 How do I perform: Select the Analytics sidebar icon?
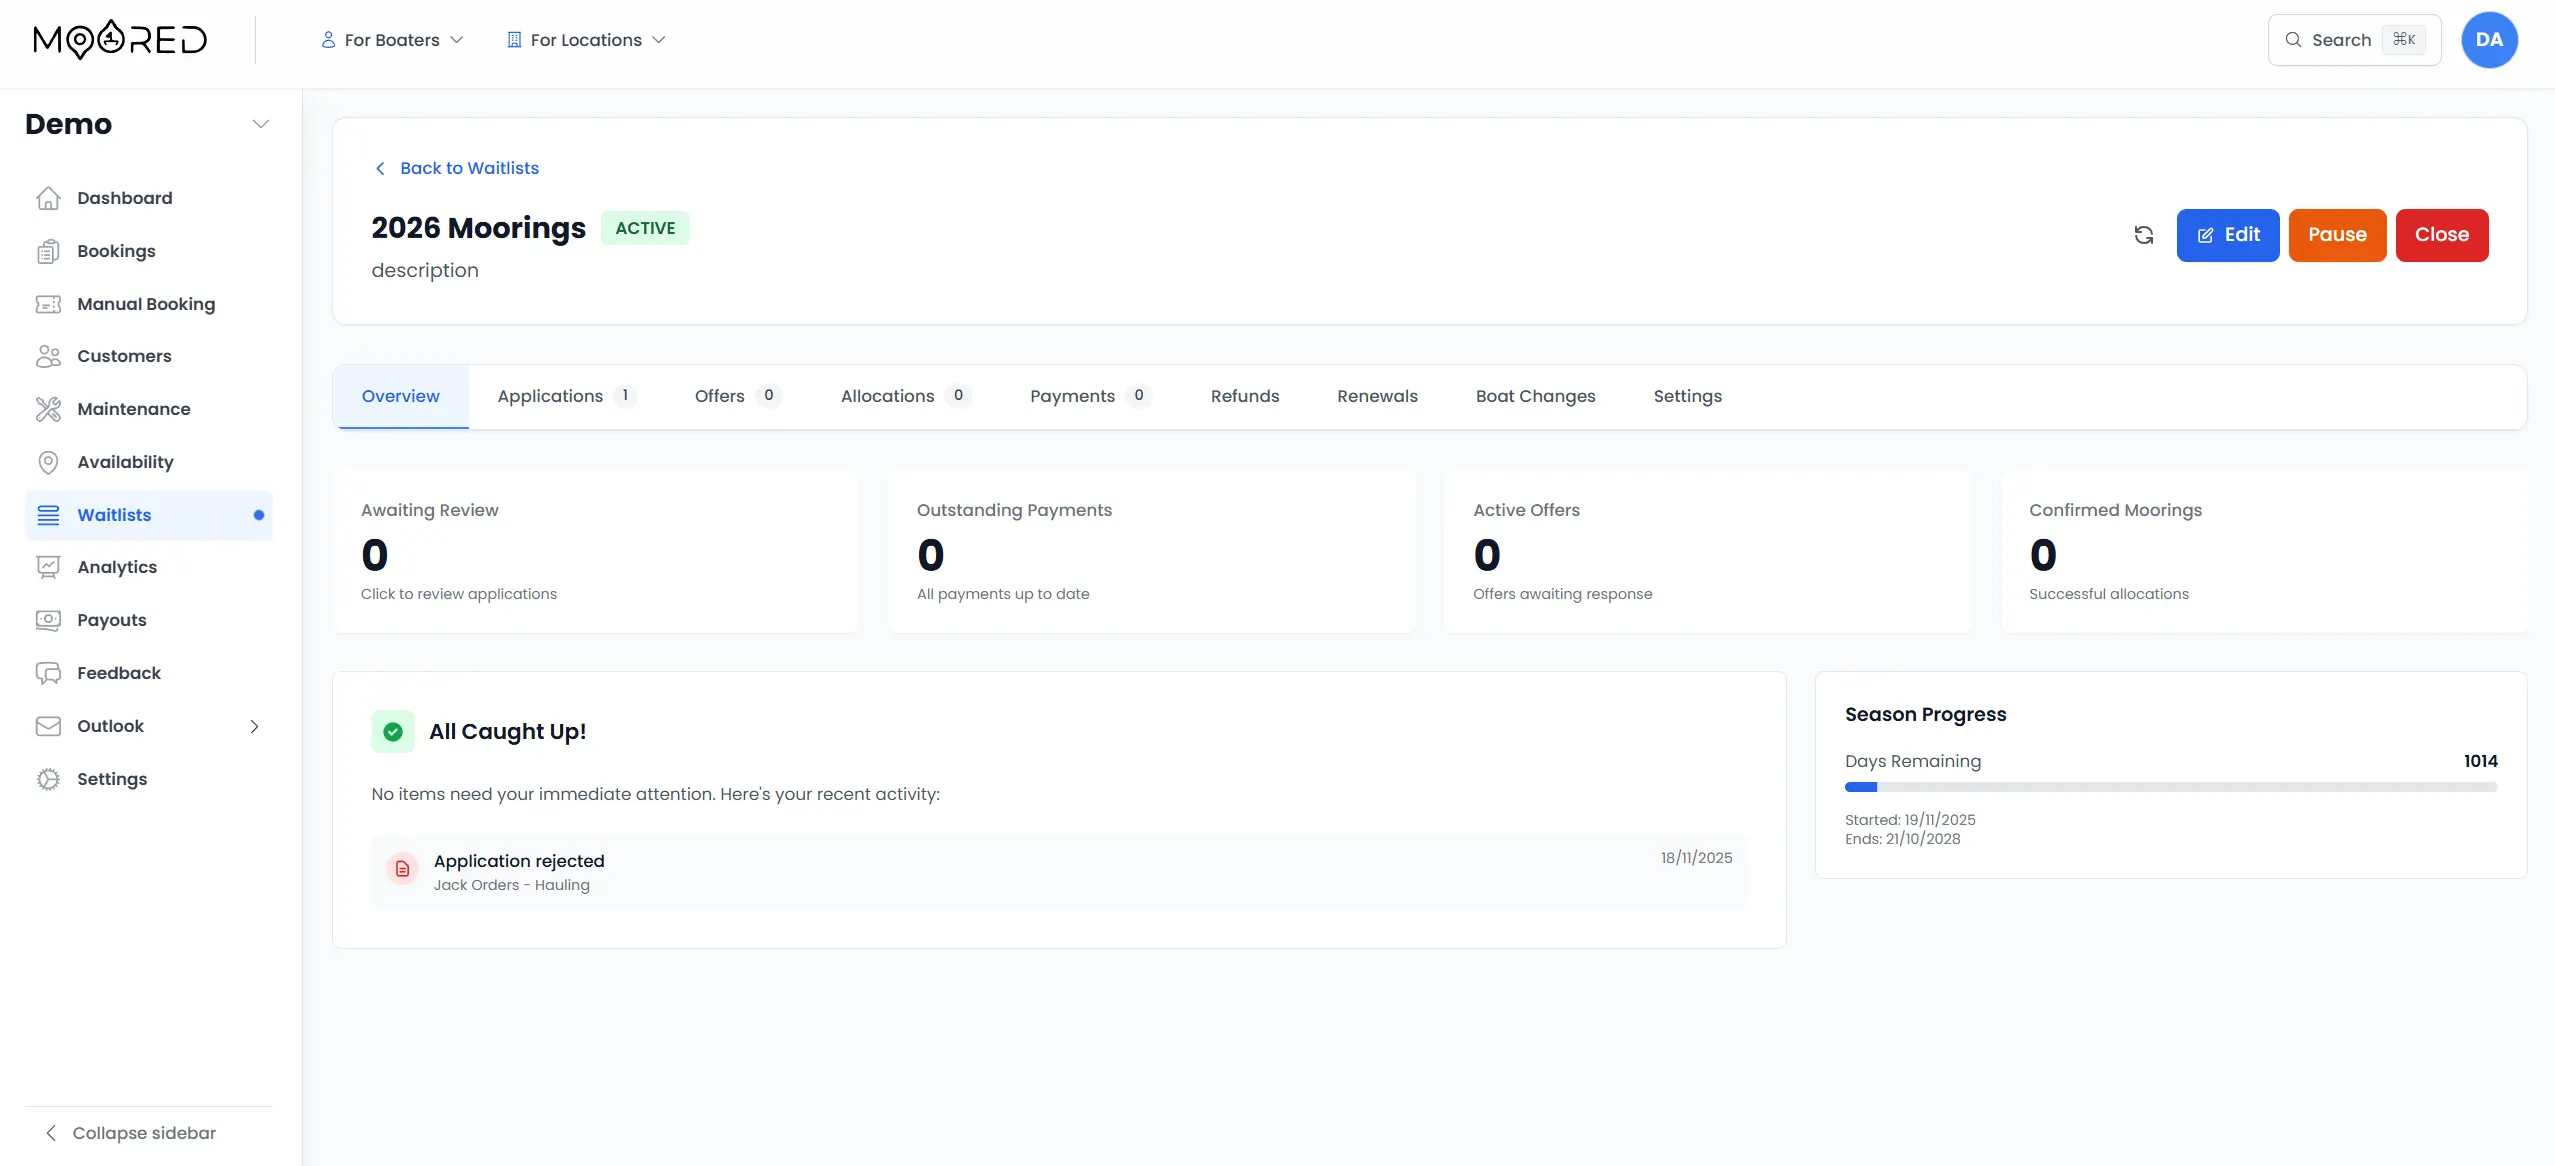coord(49,566)
